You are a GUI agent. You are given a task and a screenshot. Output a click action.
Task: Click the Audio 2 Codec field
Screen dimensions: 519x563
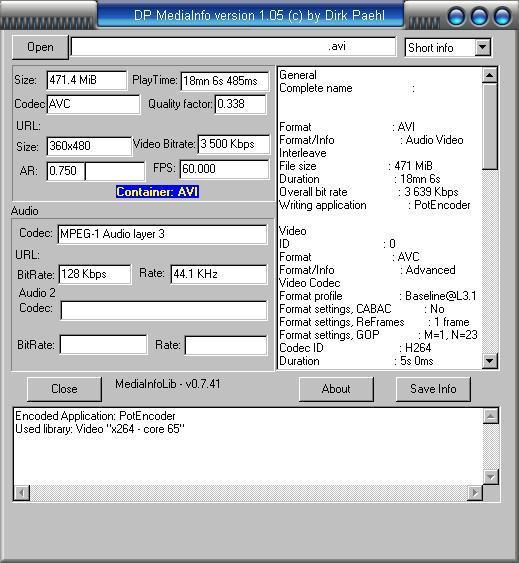164,310
